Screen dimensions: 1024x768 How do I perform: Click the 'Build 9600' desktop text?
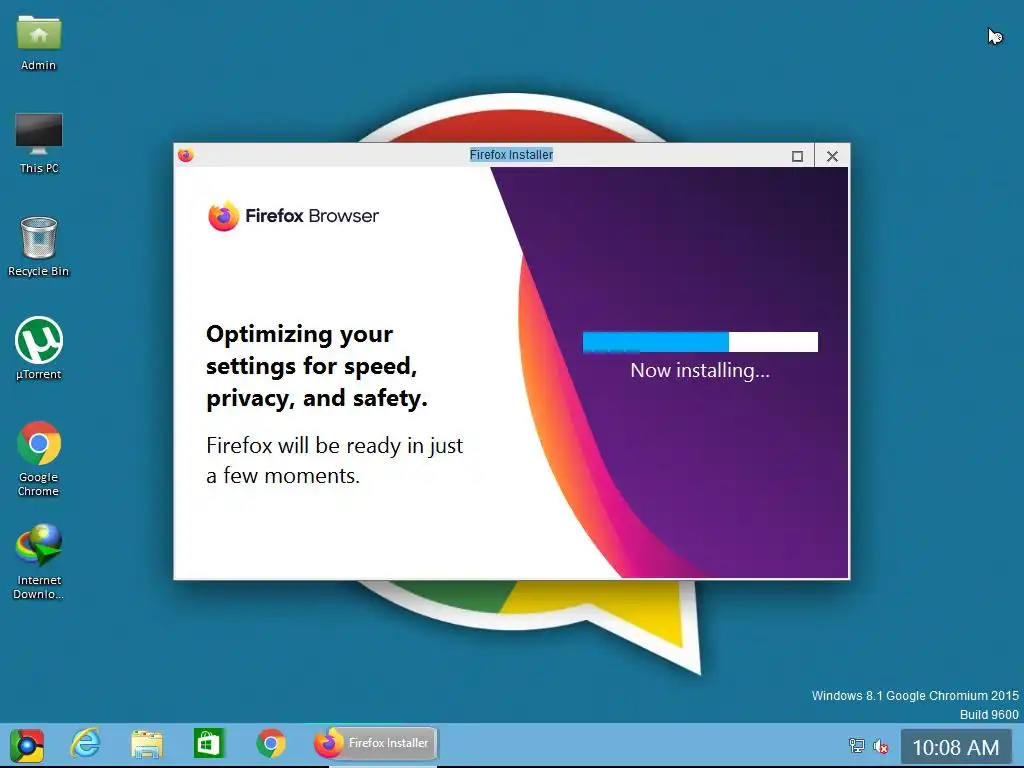pyautogui.click(x=989, y=714)
